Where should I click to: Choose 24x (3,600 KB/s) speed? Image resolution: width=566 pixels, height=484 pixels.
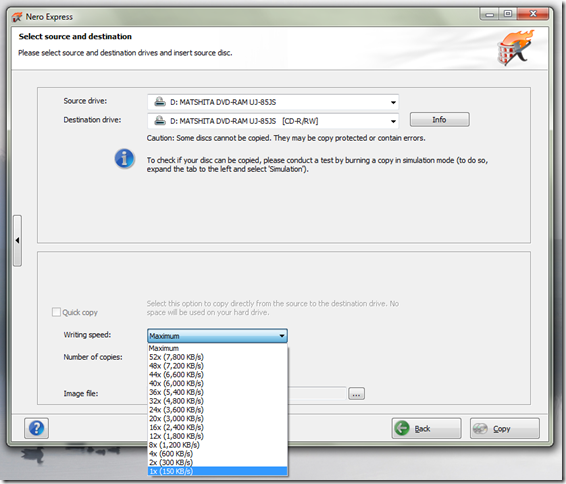[217, 410]
